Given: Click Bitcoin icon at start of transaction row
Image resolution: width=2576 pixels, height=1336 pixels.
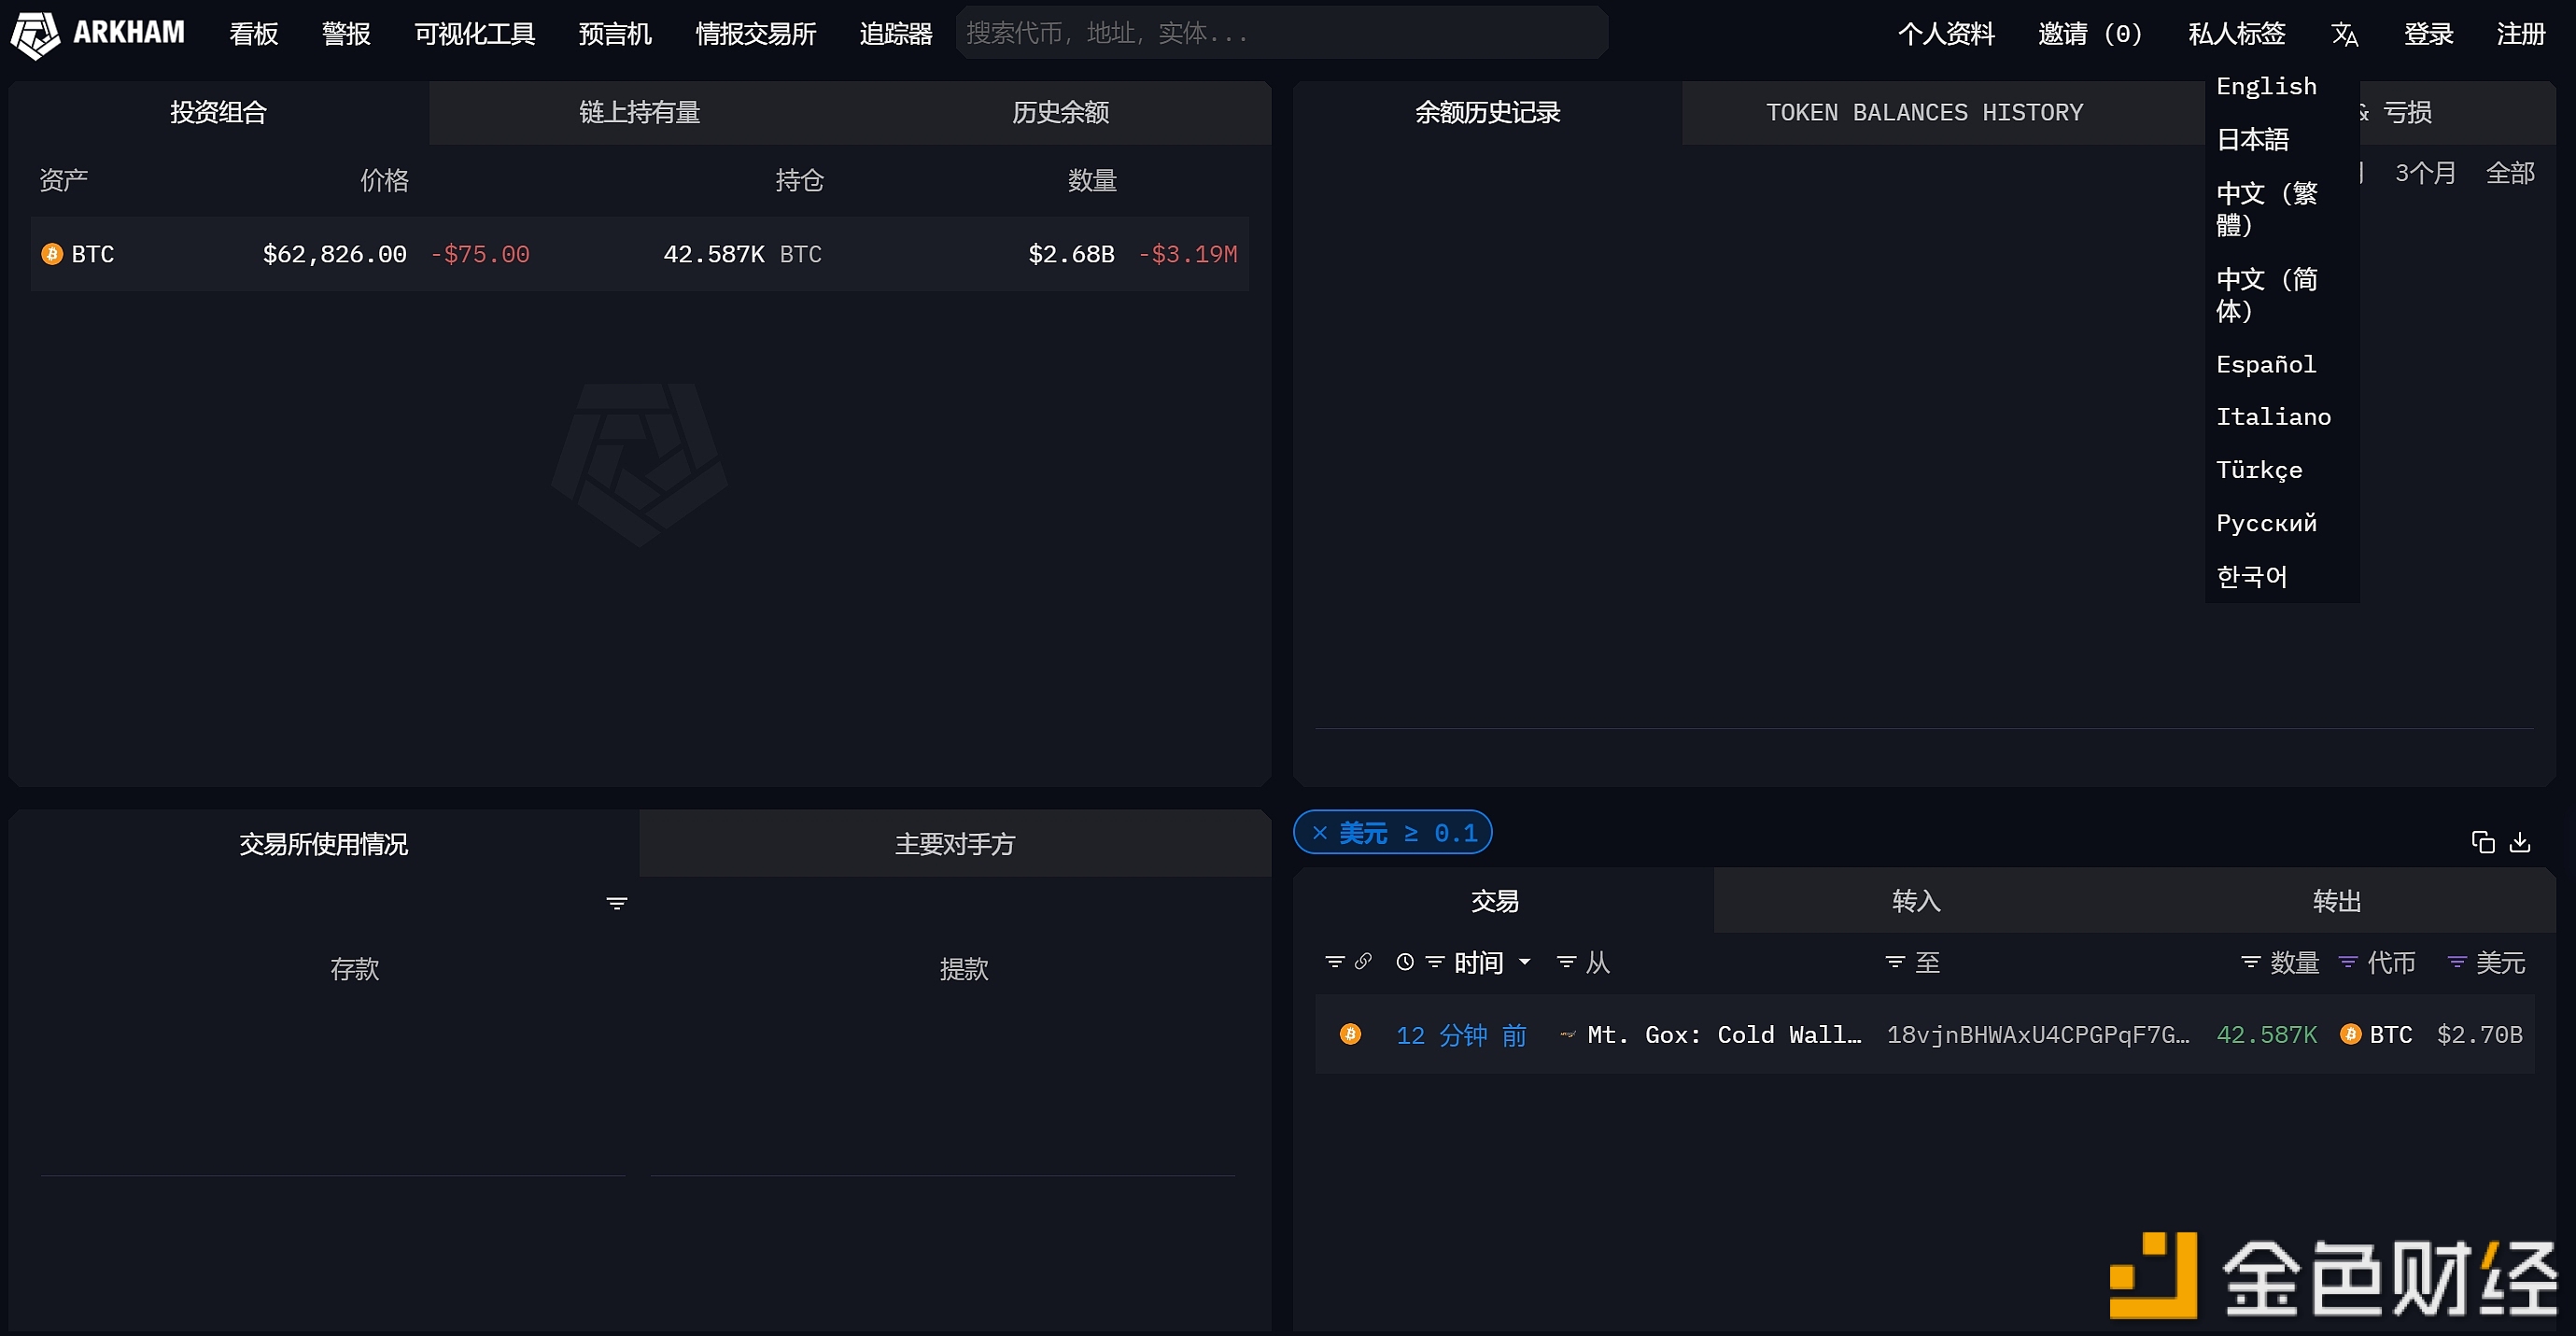Looking at the screenshot, I should (x=1350, y=1034).
